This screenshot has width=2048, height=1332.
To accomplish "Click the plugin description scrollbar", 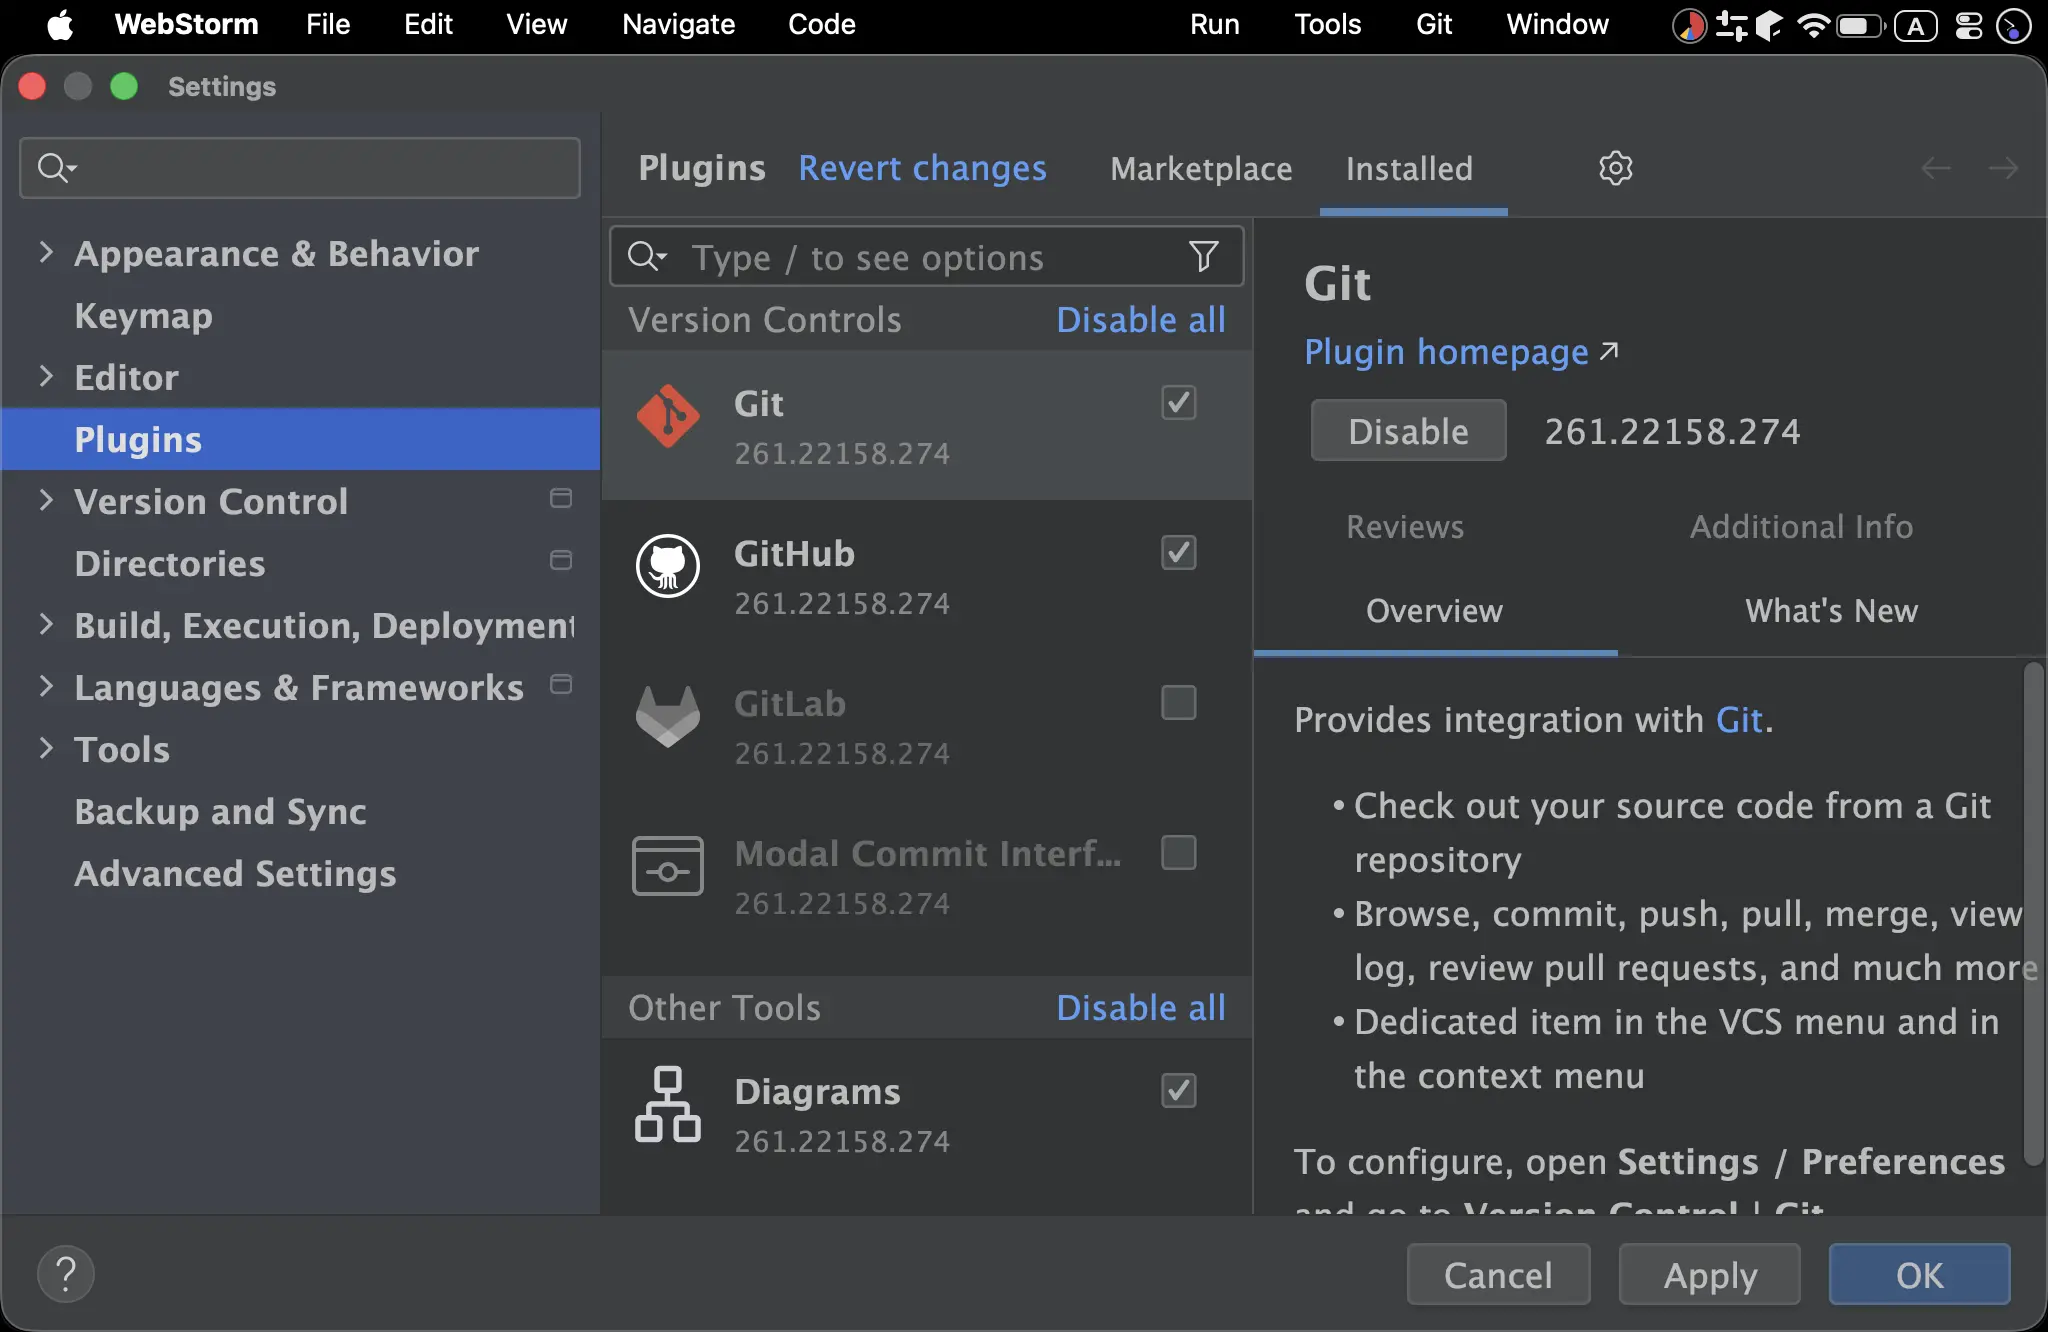I will 2033,914.
